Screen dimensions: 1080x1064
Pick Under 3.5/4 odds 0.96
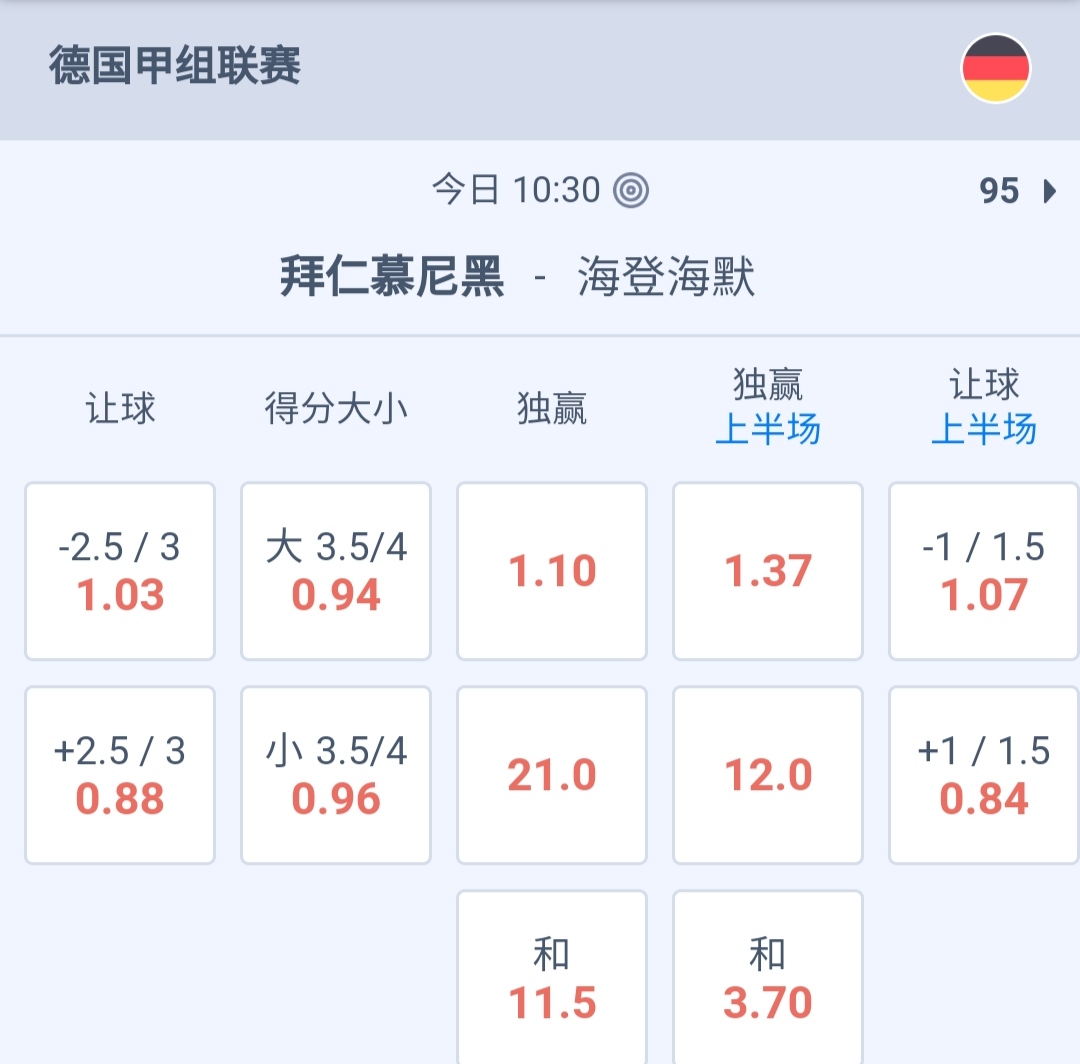tap(336, 775)
